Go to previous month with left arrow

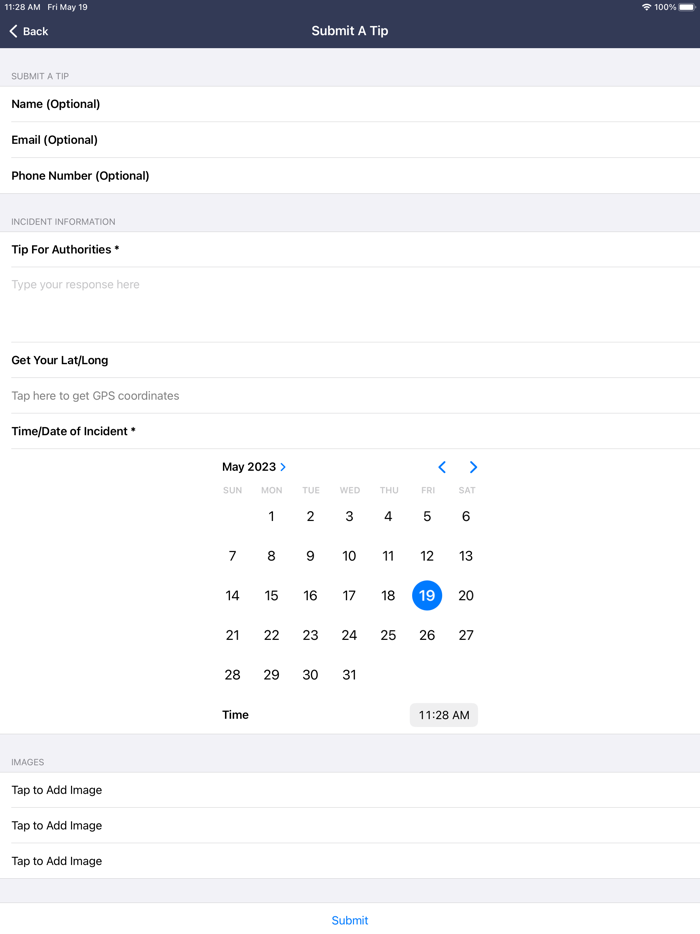(442, 468)
